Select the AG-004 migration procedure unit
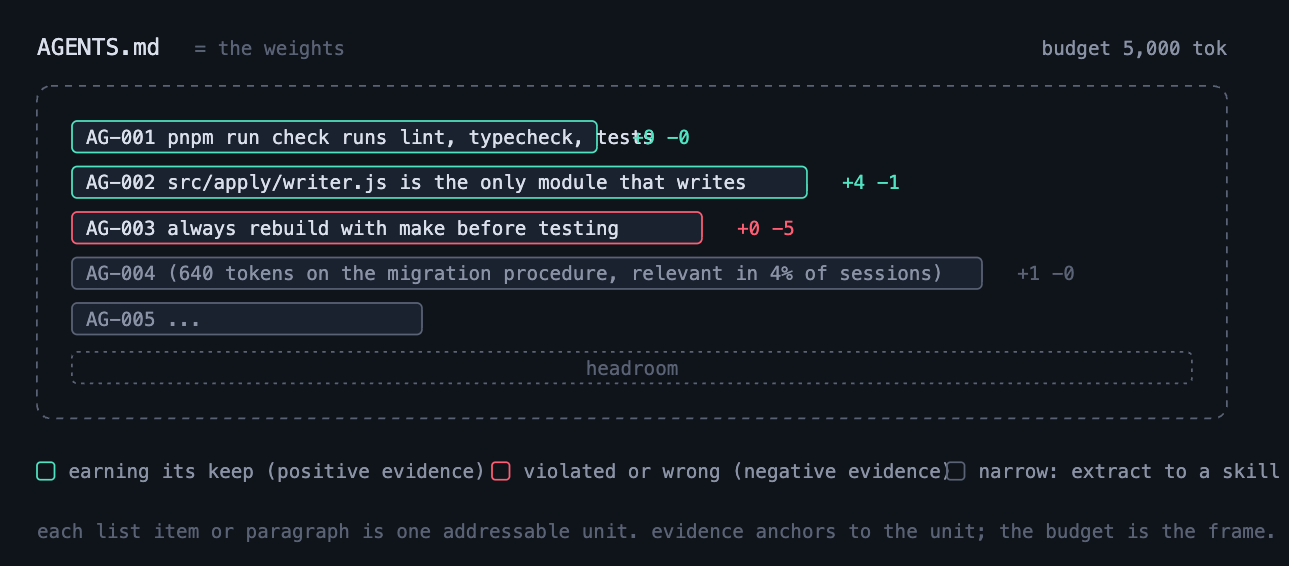 tap(527, 273)
